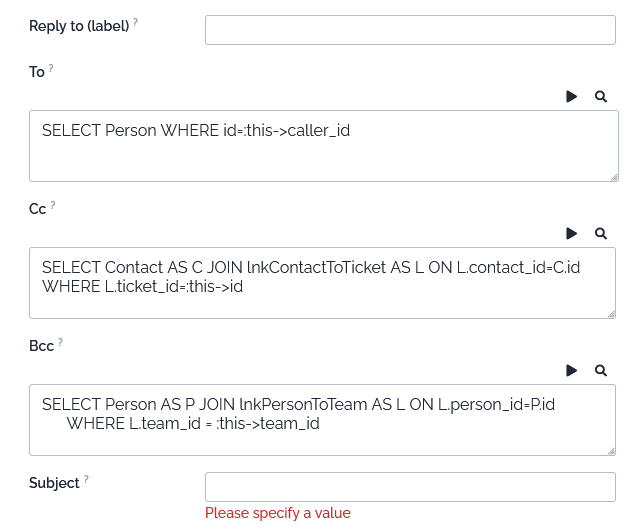The width and height of the screenshot is (636, 530).
Task: Test the Bcc query with the play icon
Action: click(572, 371)
